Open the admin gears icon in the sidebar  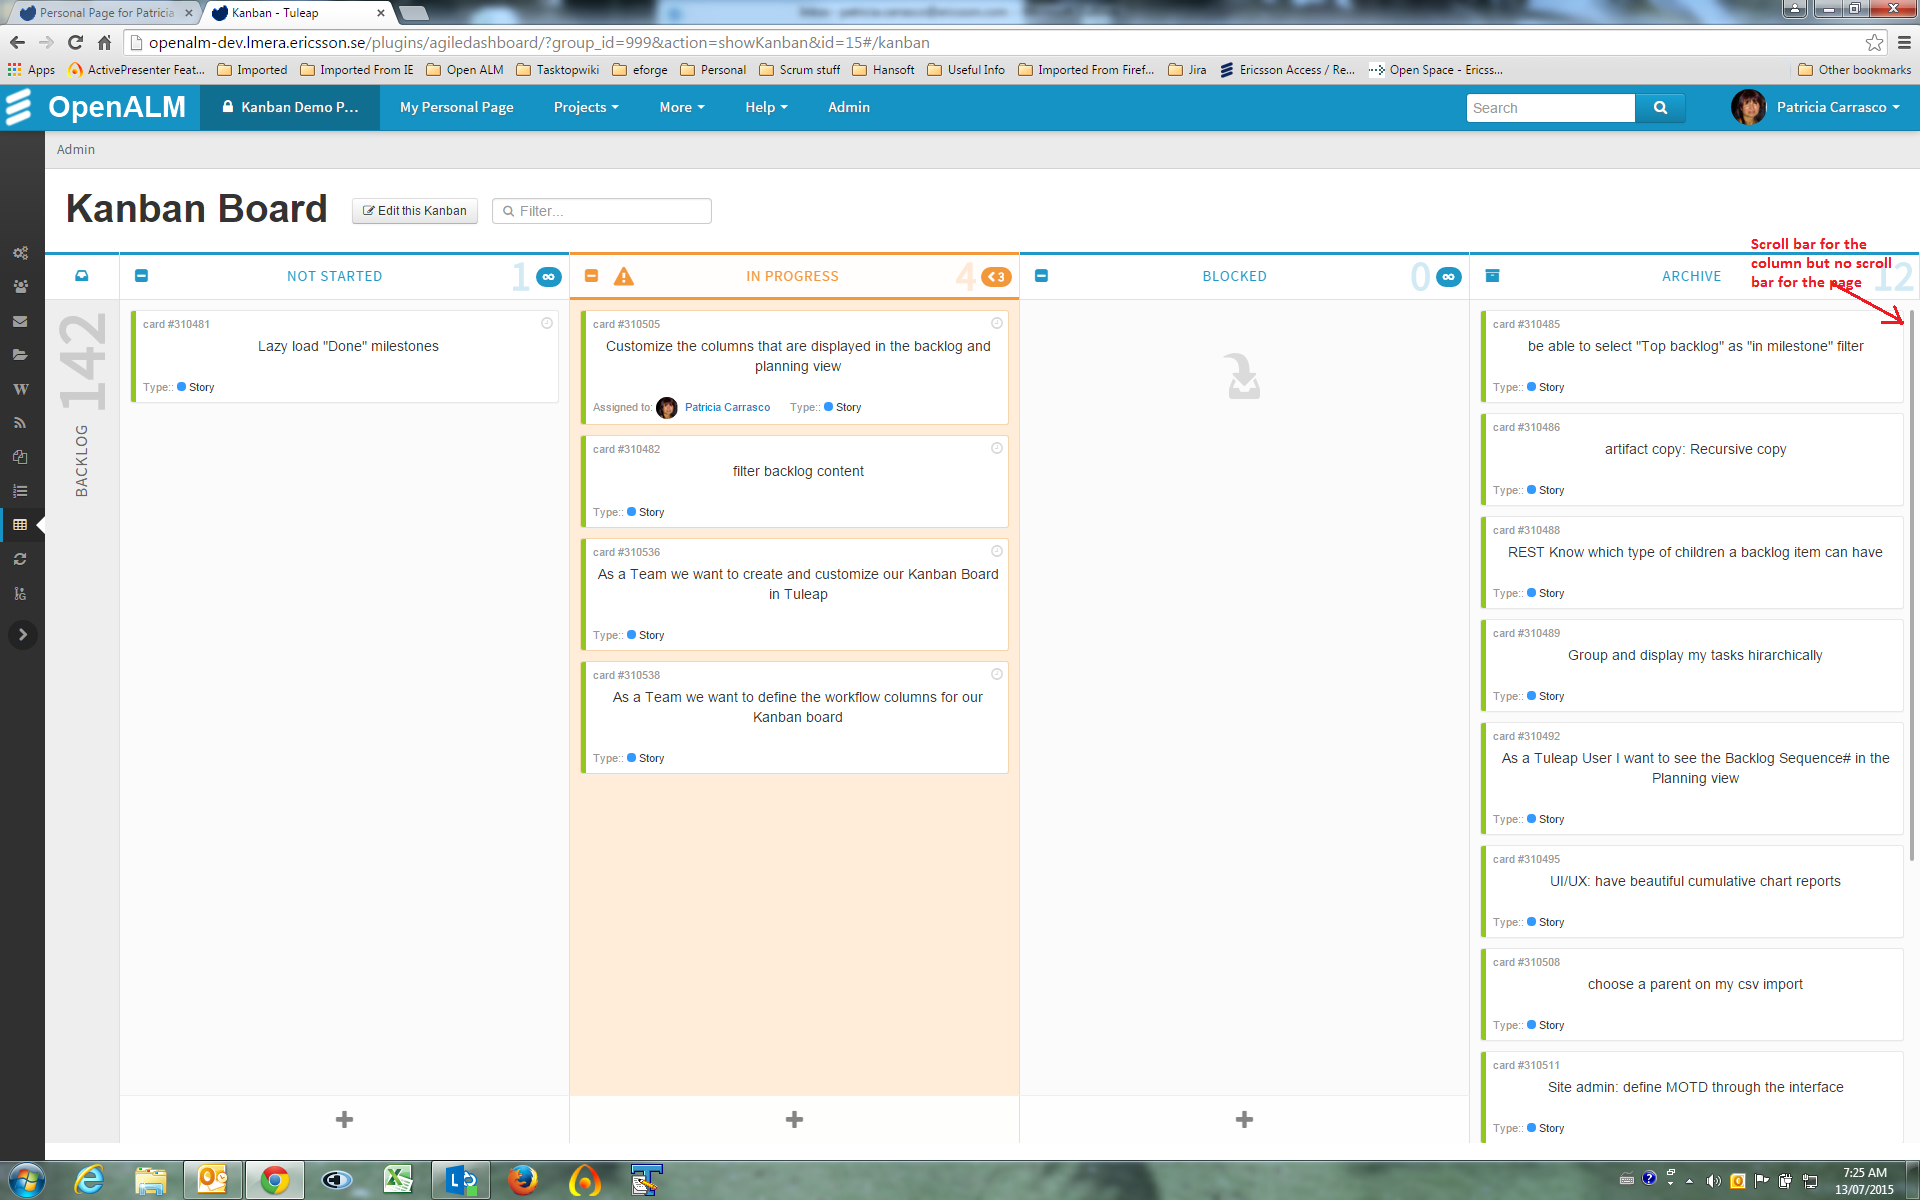[20, 253]
